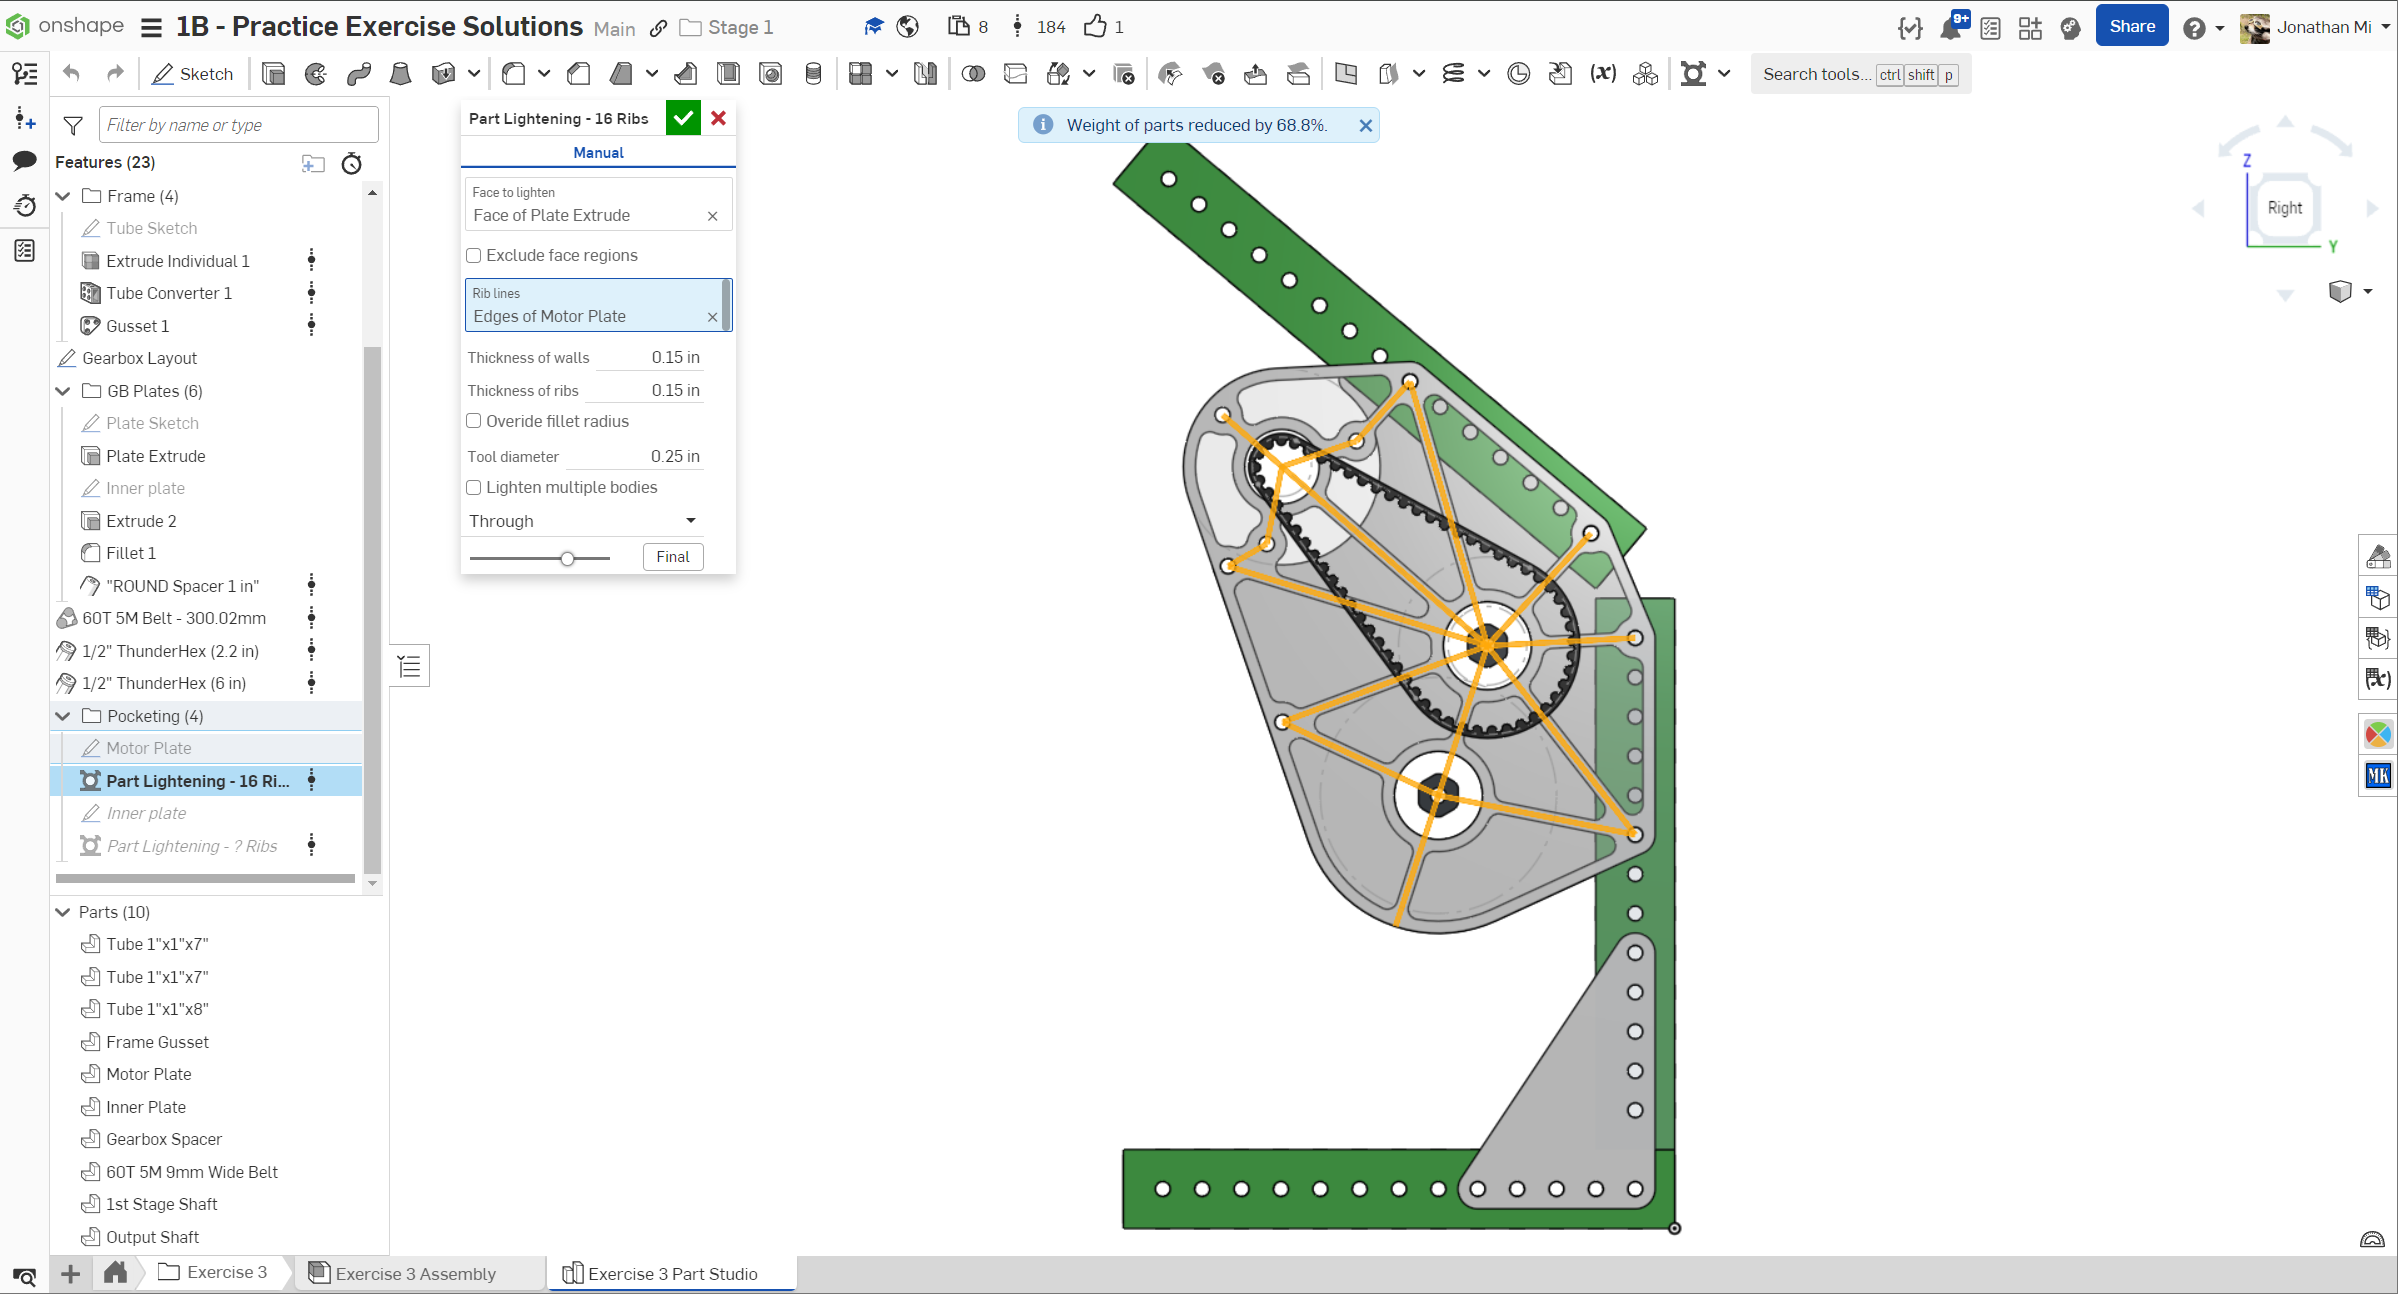Click the Sweep tool icon
The width and height of the screenshot is (2398, 1294).
coord(359,74)
